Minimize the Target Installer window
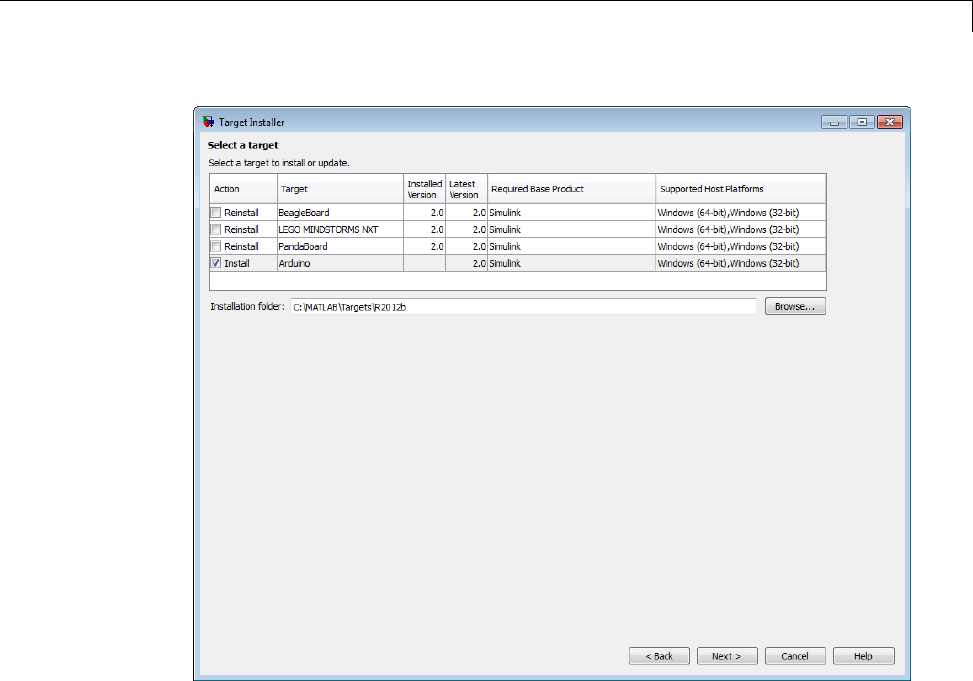973x681 pixels. tap(834, 122)
